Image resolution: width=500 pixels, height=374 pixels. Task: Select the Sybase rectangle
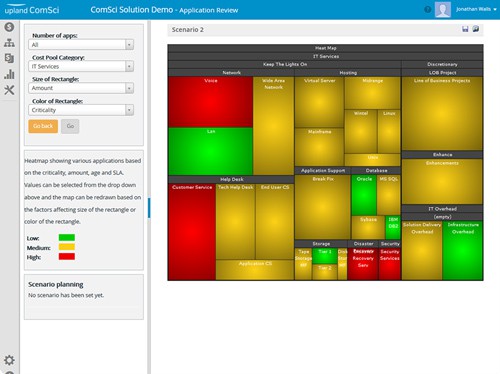368,227
